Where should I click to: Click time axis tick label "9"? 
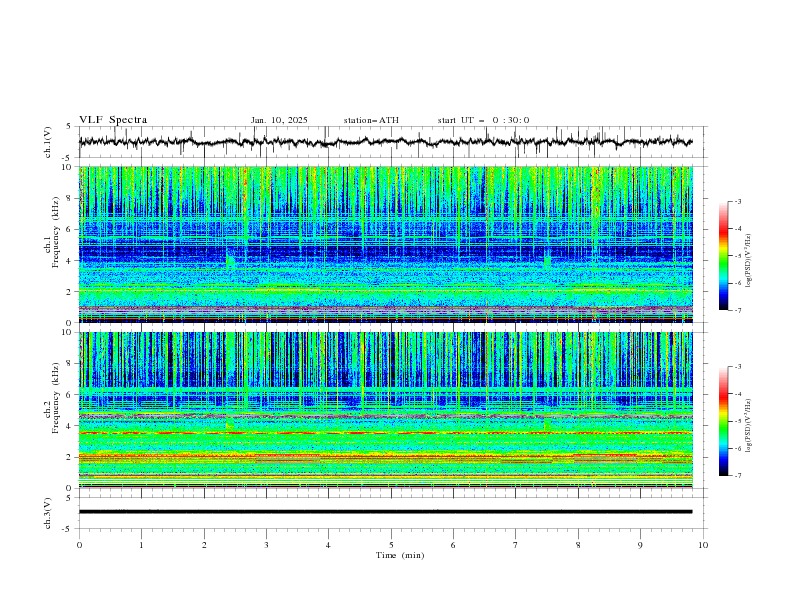tap(640, 545)
